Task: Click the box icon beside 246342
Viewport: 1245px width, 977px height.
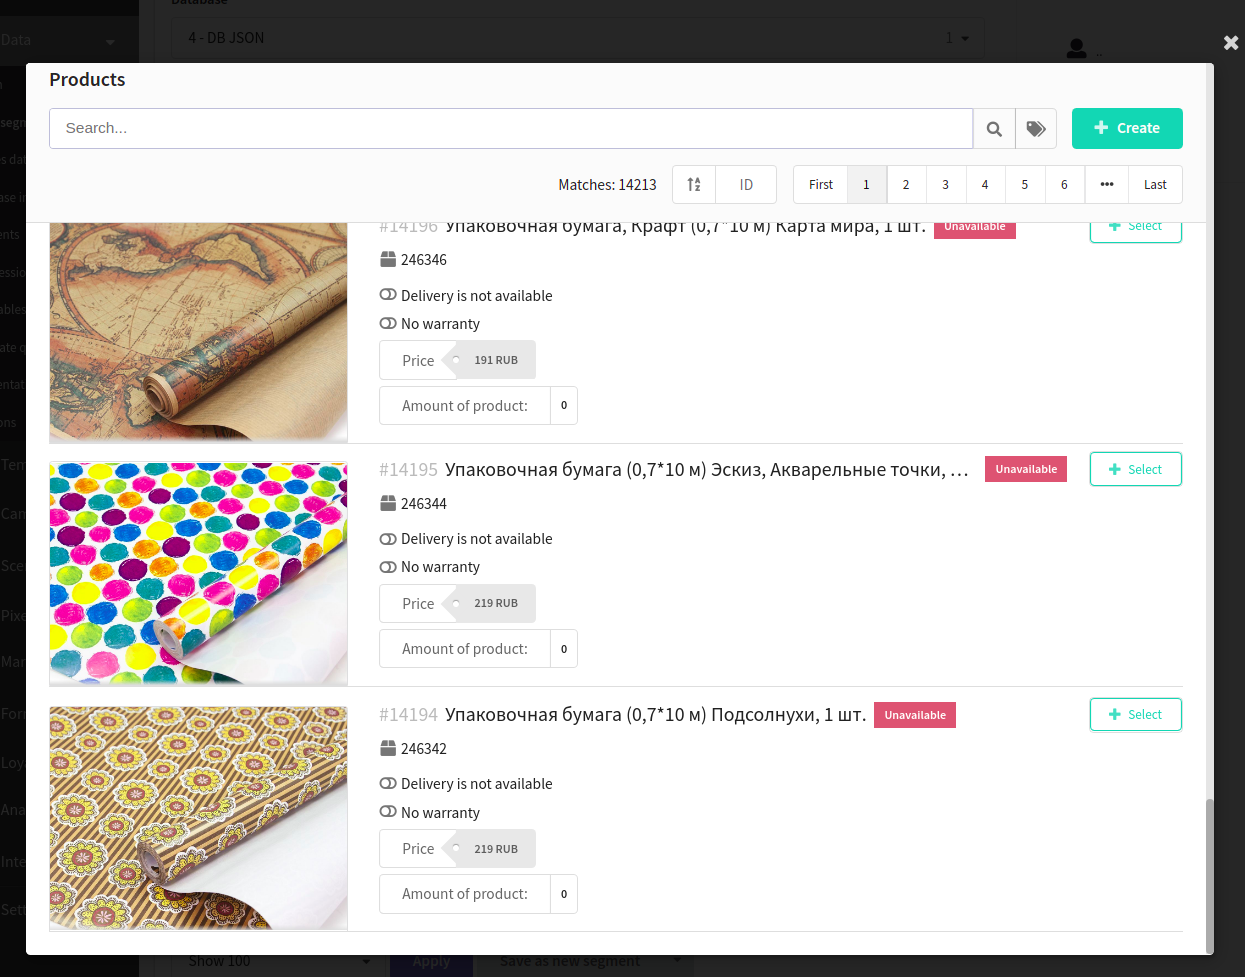Action: tap(388, 749)
